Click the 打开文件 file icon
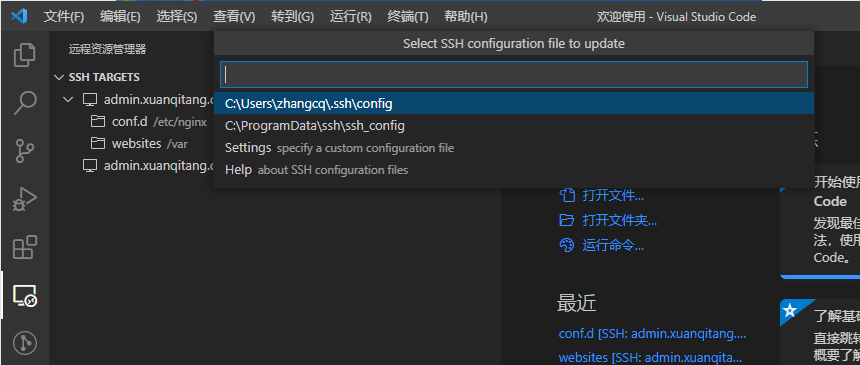860x365 pixels. [x=566, y=195]
